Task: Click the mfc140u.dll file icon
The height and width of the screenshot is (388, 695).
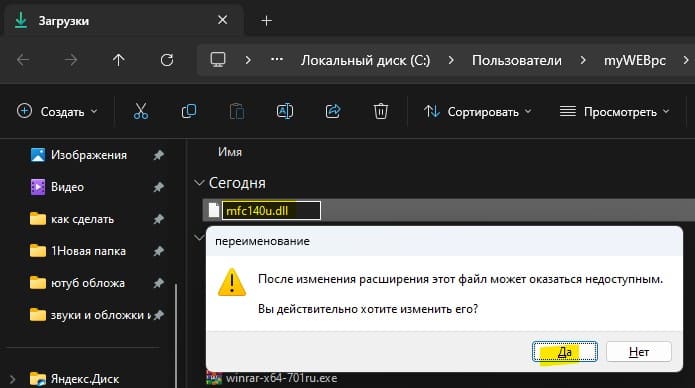Action: [x=214, y=210]
